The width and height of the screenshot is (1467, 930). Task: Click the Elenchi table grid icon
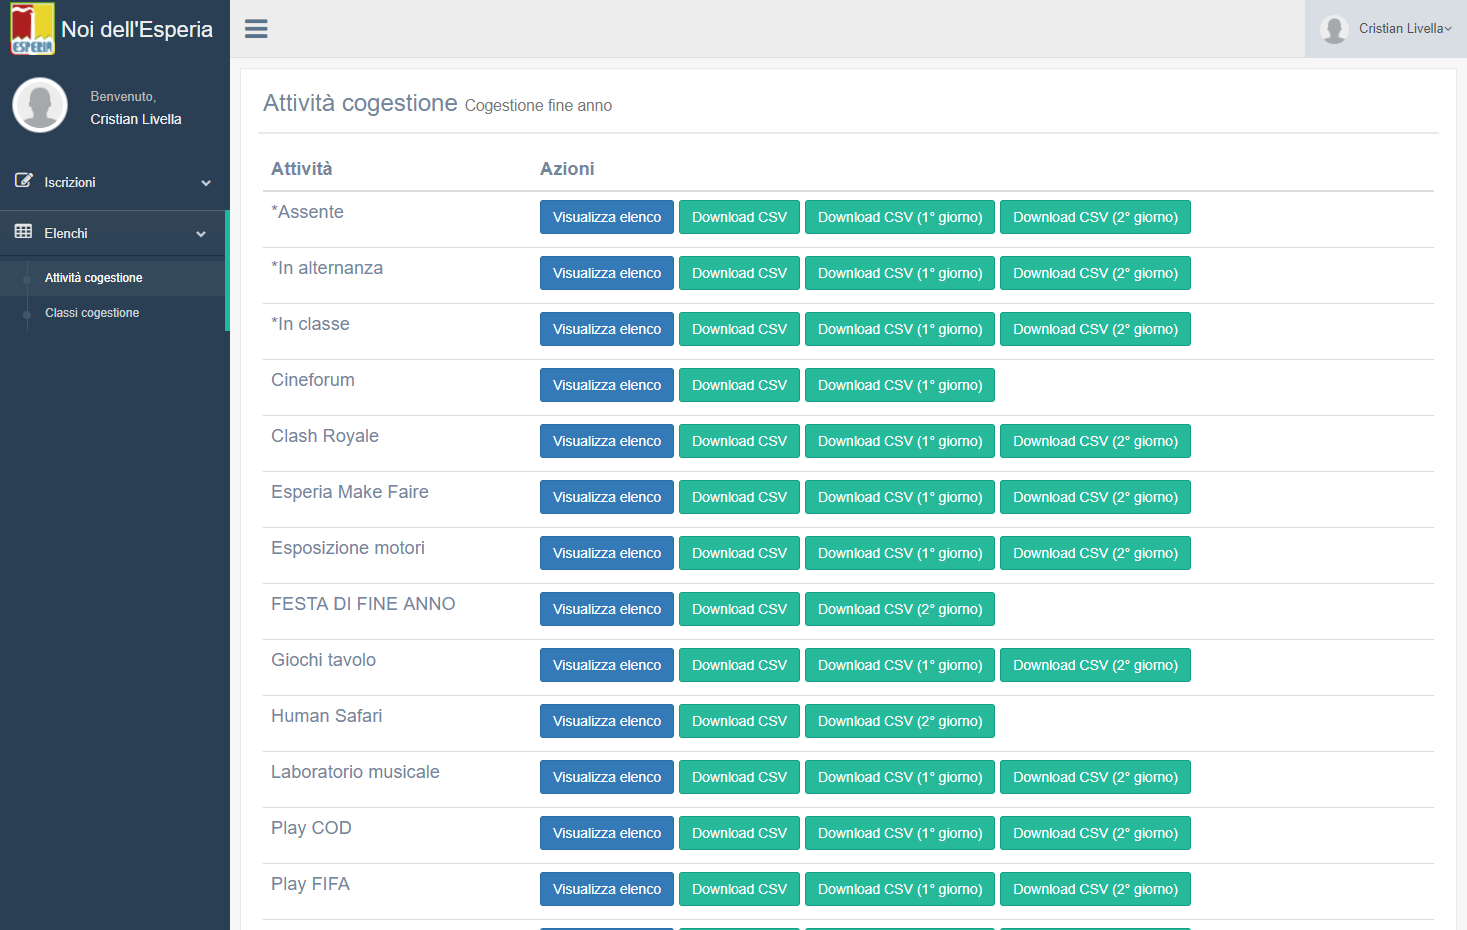click(23, 232)
